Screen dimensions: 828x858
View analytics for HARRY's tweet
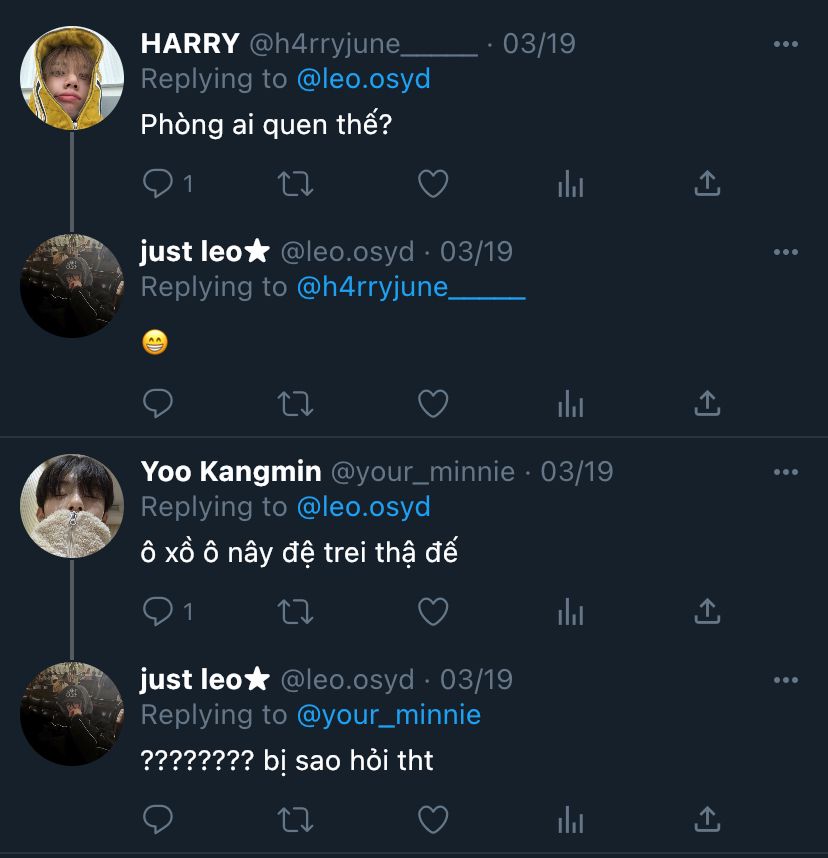570,183
